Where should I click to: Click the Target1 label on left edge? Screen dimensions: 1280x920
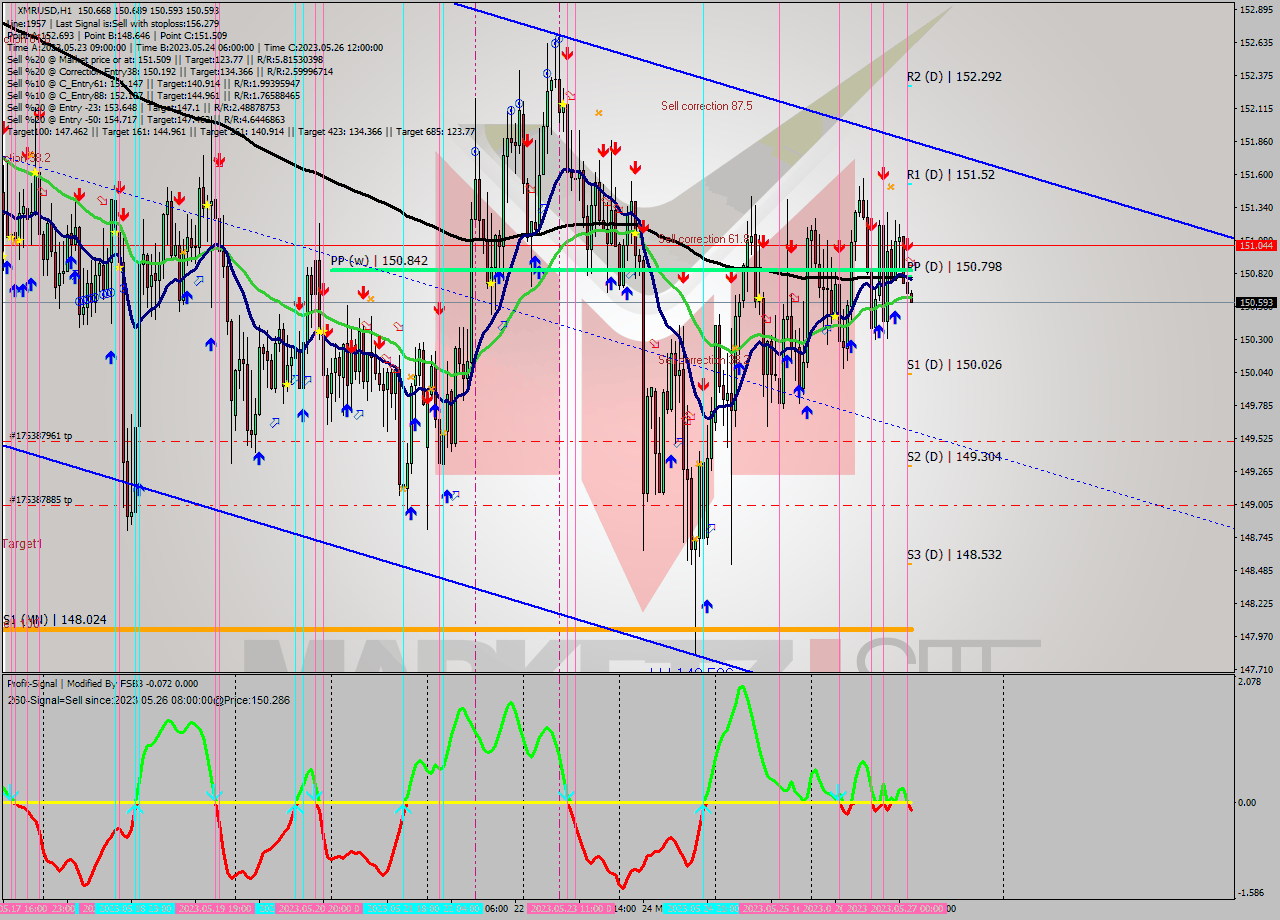(x=22, y=544)
